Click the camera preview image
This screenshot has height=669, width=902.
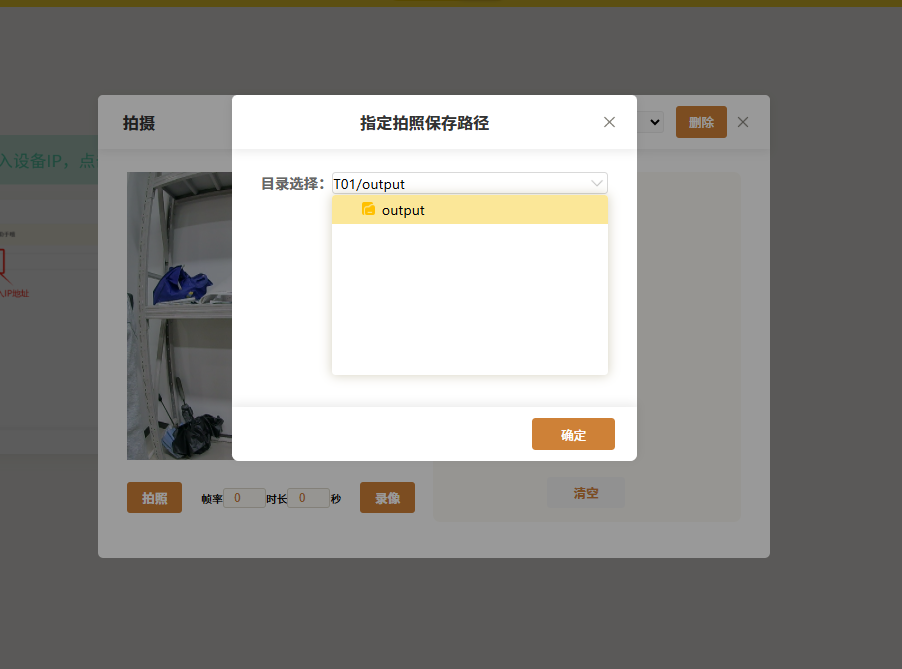(180, 315)
